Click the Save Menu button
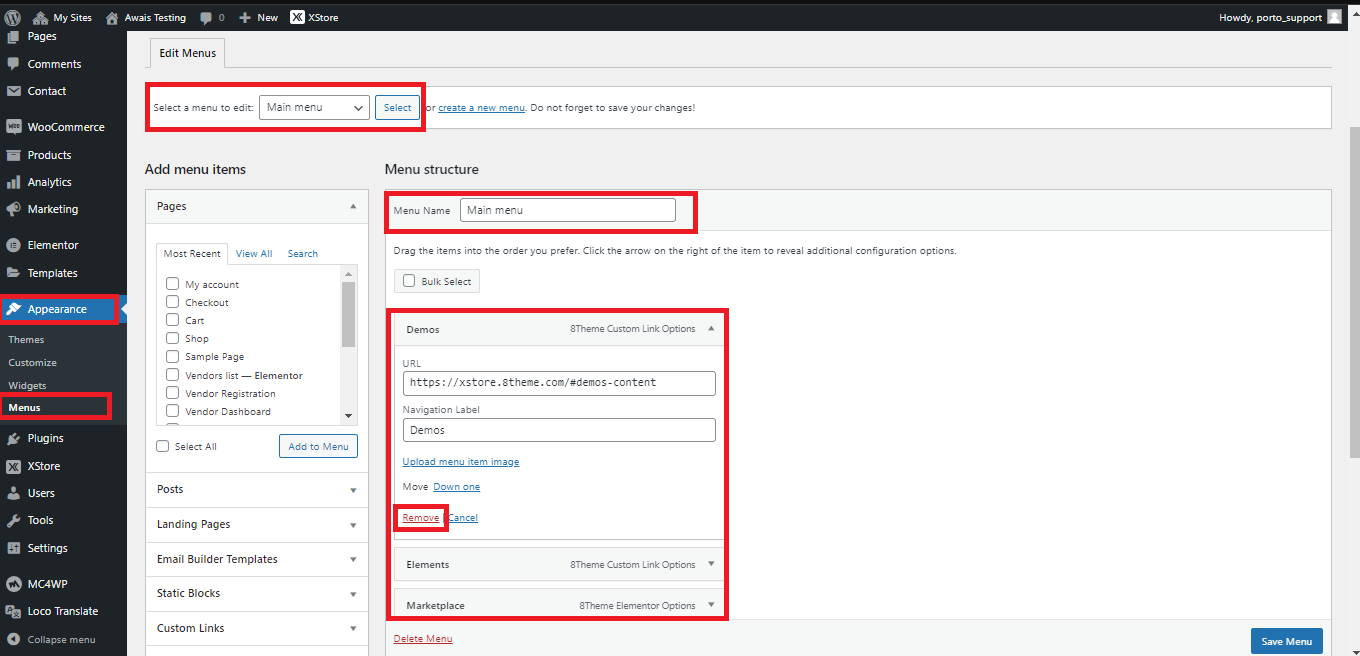Image resolution: width=1360 pixels, height=656 pixels. click(1286, 641)
